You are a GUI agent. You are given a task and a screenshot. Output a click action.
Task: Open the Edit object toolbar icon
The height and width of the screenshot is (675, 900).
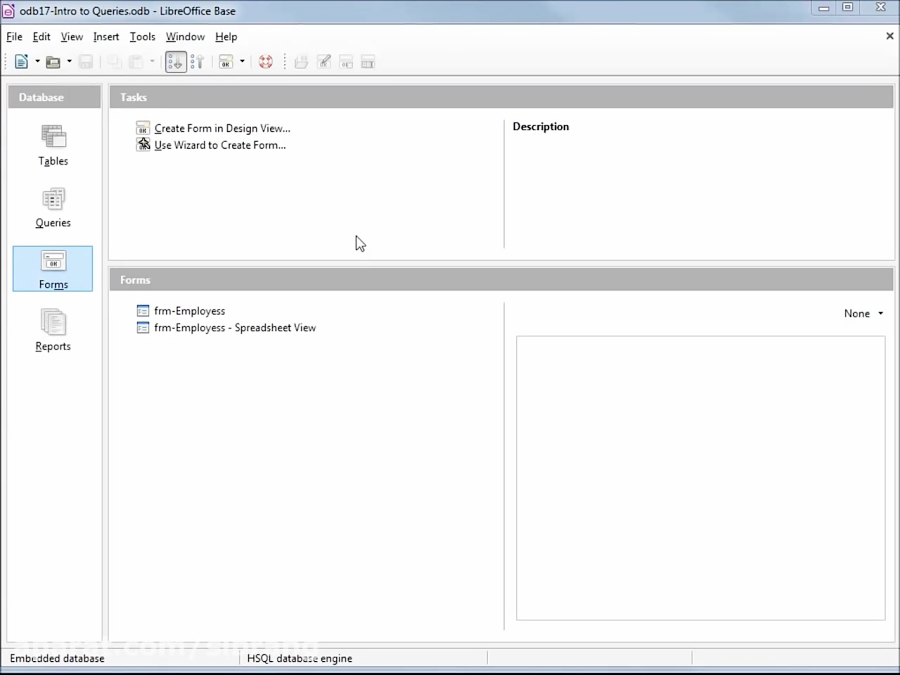pyautogui.click(x=324, y=61)
